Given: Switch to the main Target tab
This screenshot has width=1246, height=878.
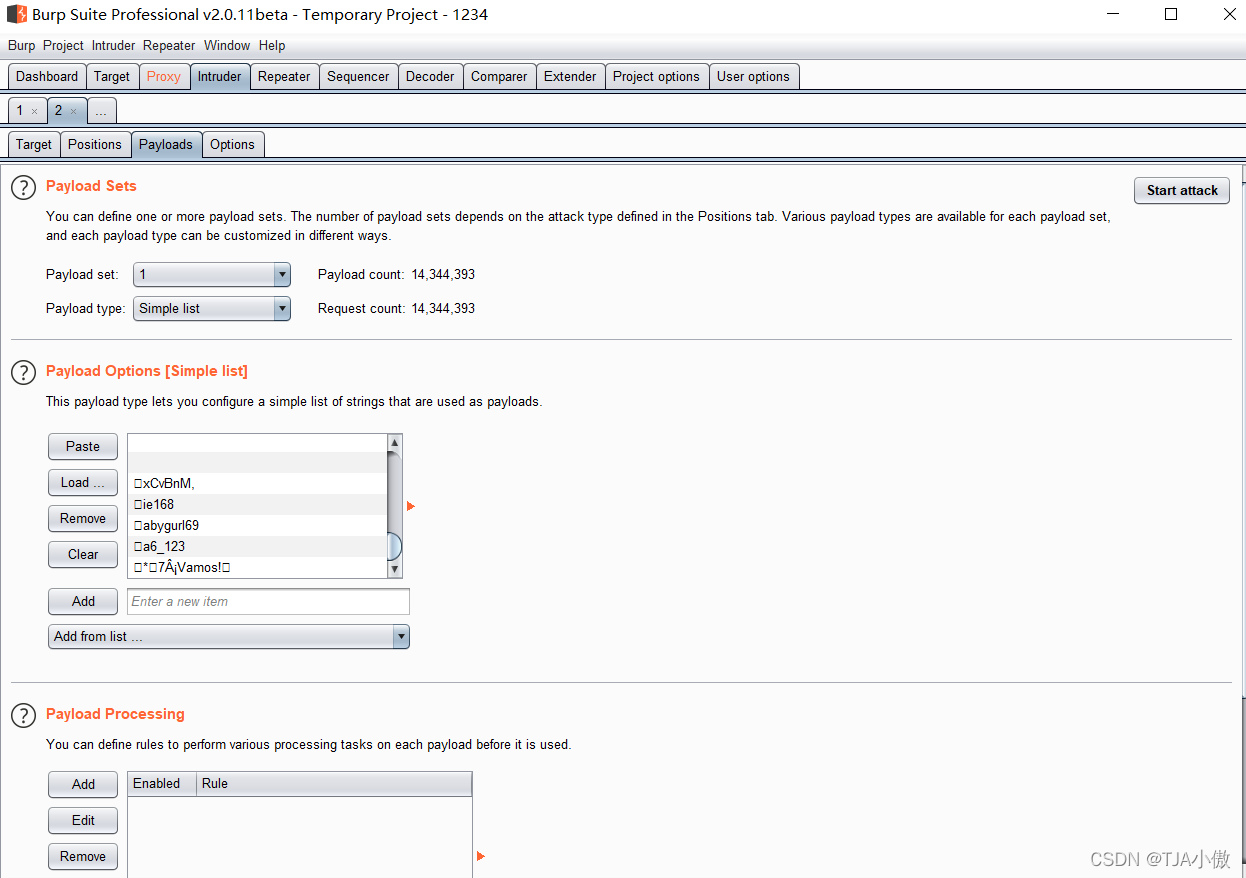Looking at the screenshot, I should (112, 76).
